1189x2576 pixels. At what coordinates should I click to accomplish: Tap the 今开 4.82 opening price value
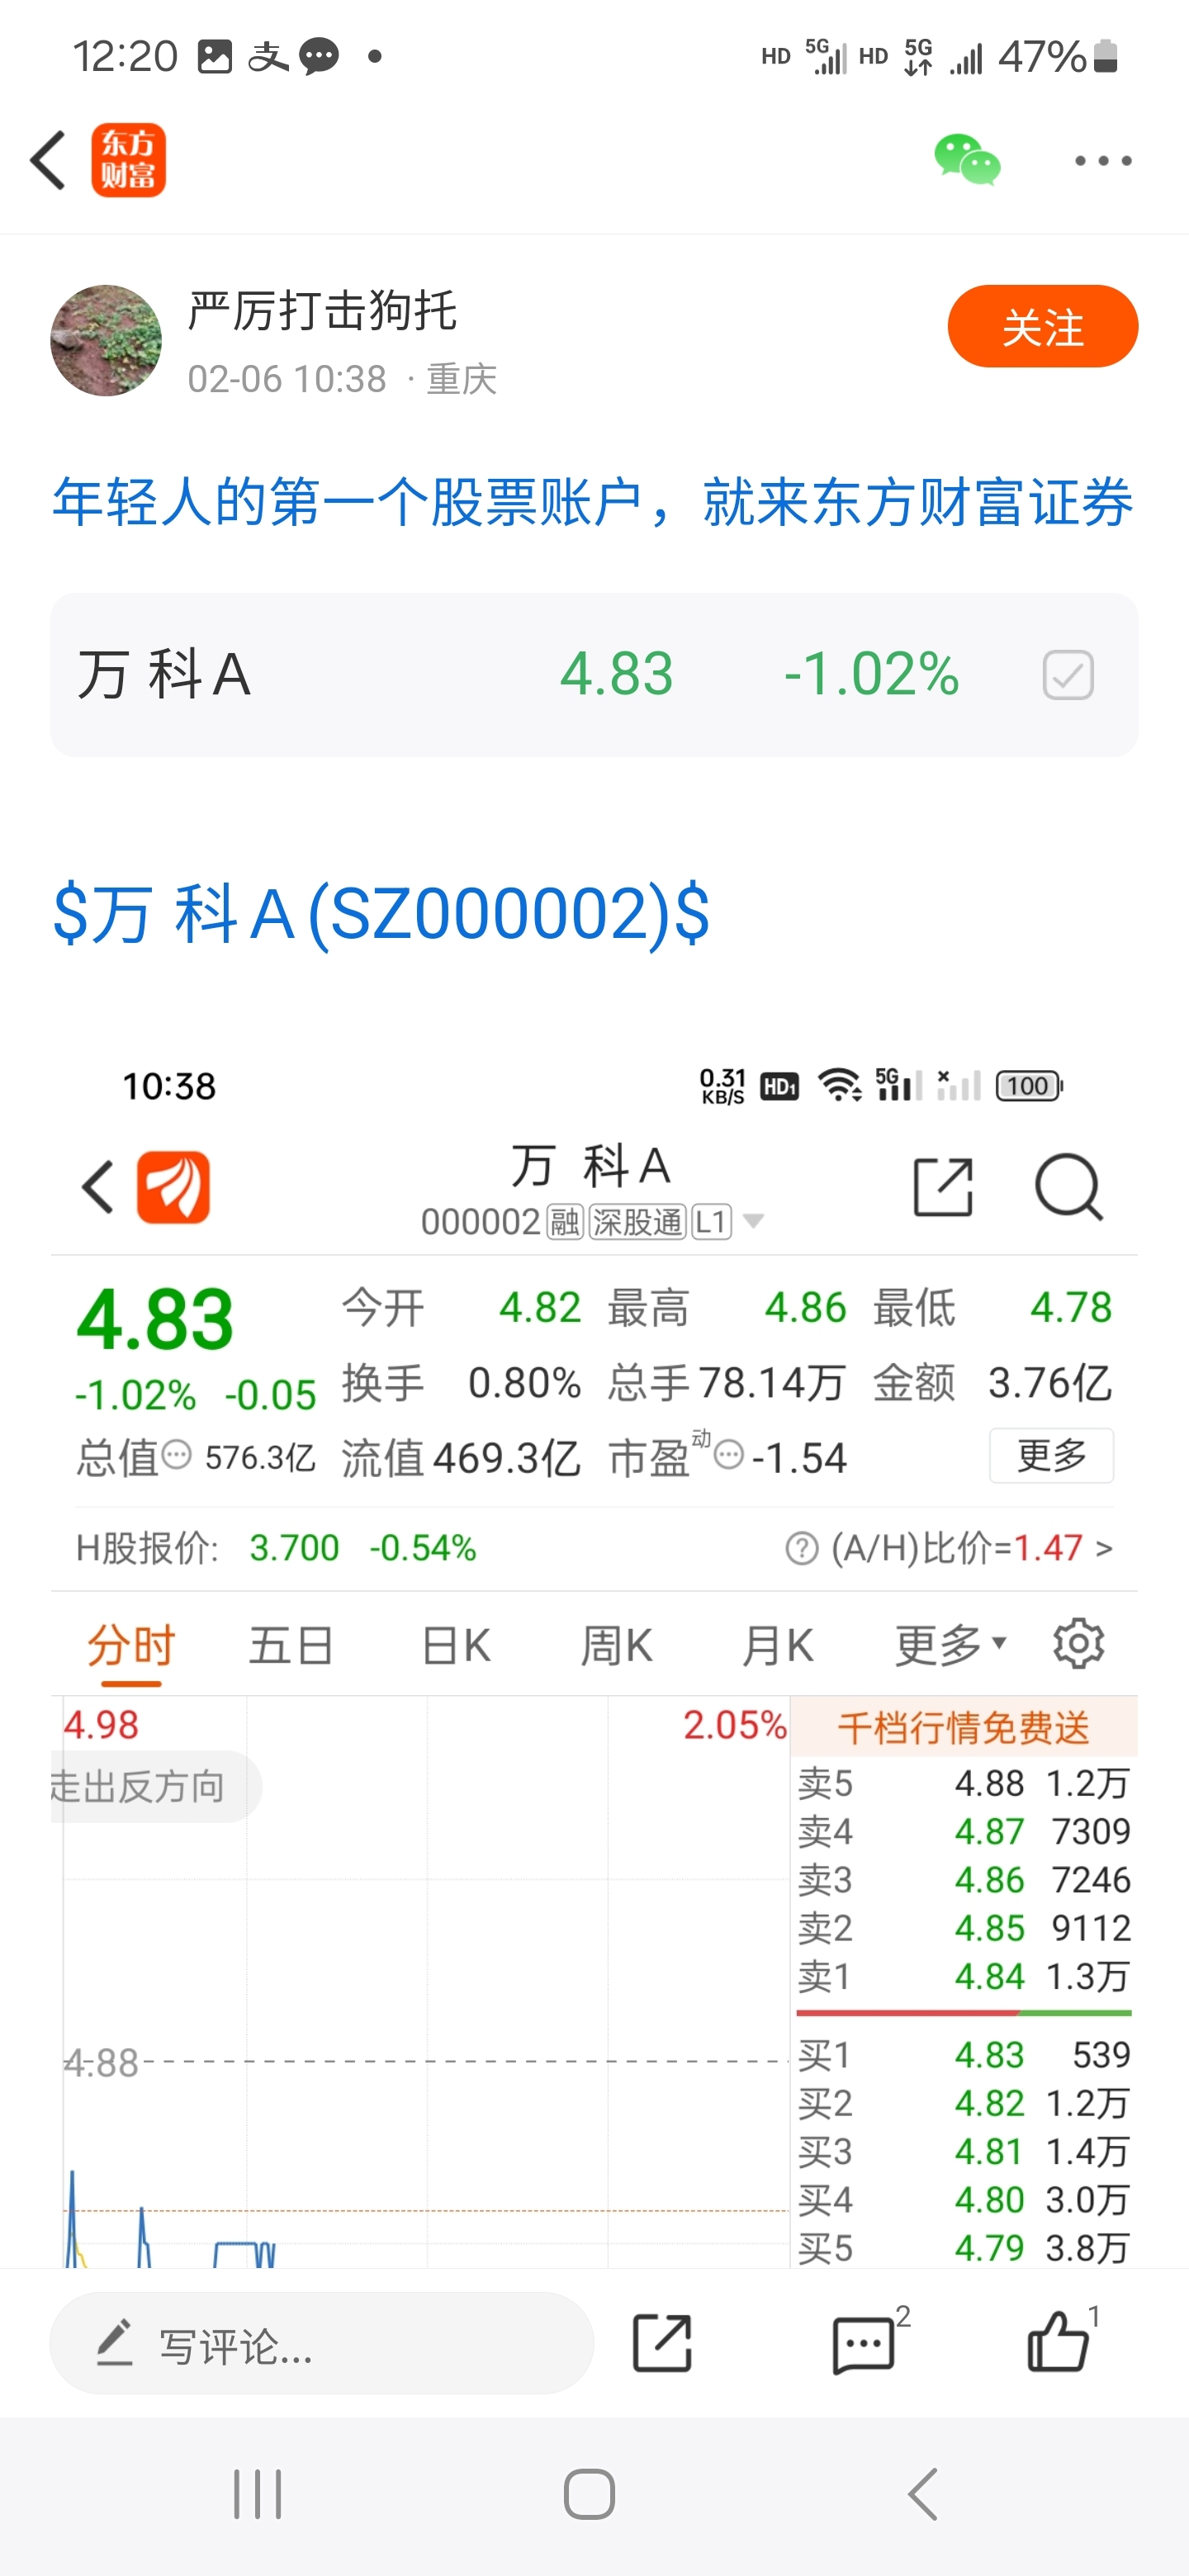[540, 1307]
